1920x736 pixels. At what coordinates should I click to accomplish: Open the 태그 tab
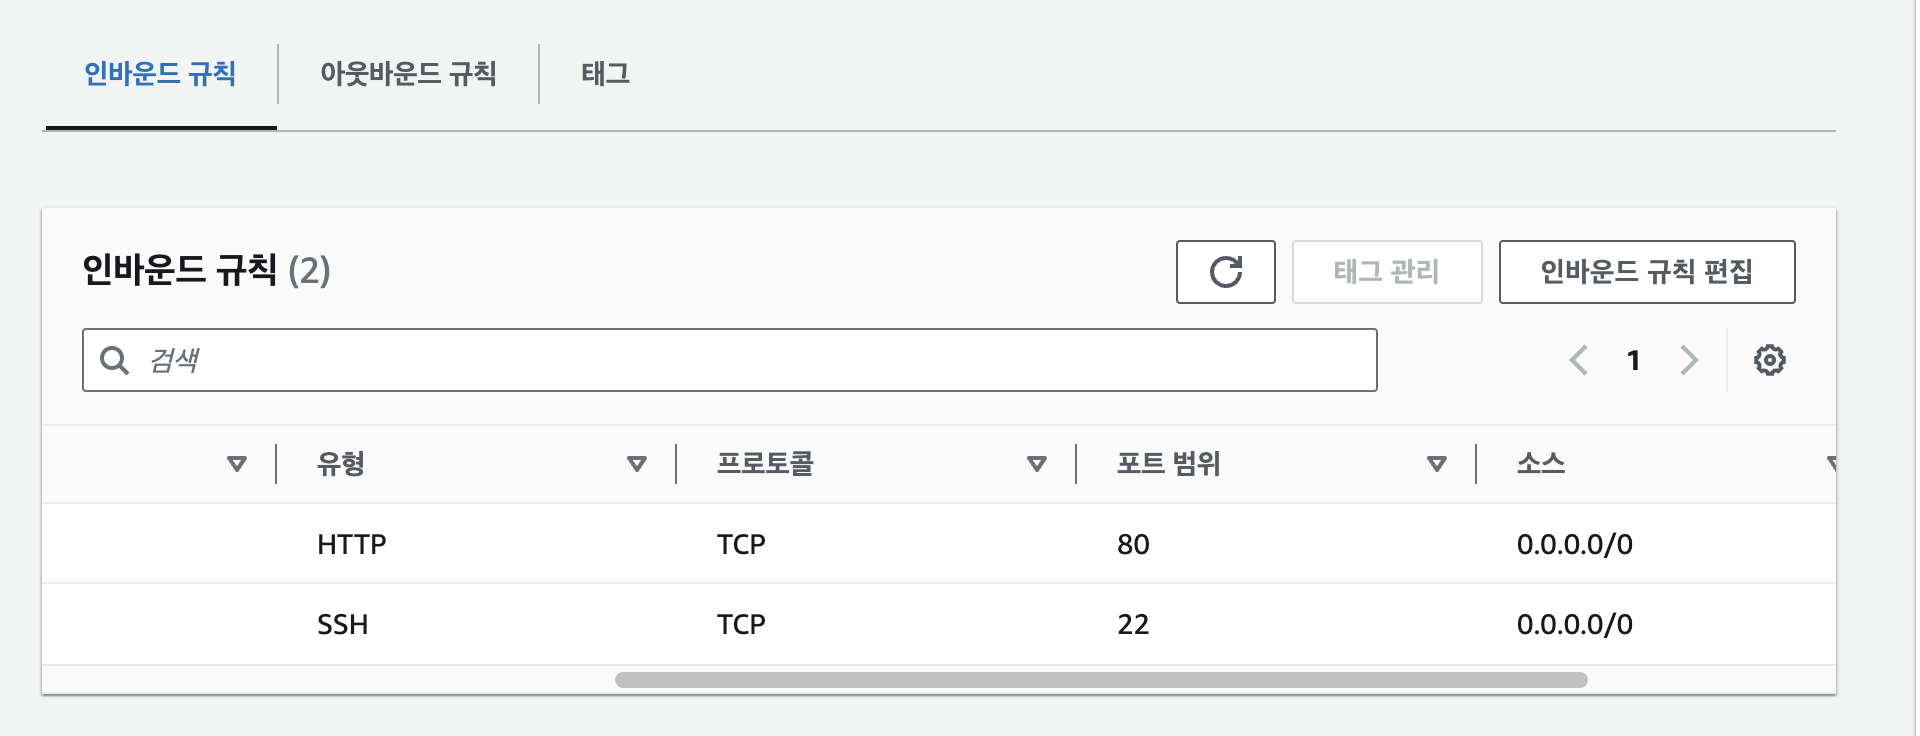(605, 74)
